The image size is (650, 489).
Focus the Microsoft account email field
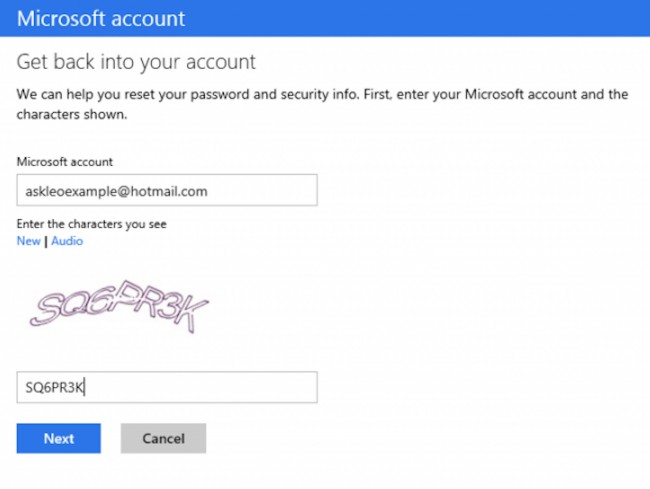pyautogui.click(x=166, y=190)
